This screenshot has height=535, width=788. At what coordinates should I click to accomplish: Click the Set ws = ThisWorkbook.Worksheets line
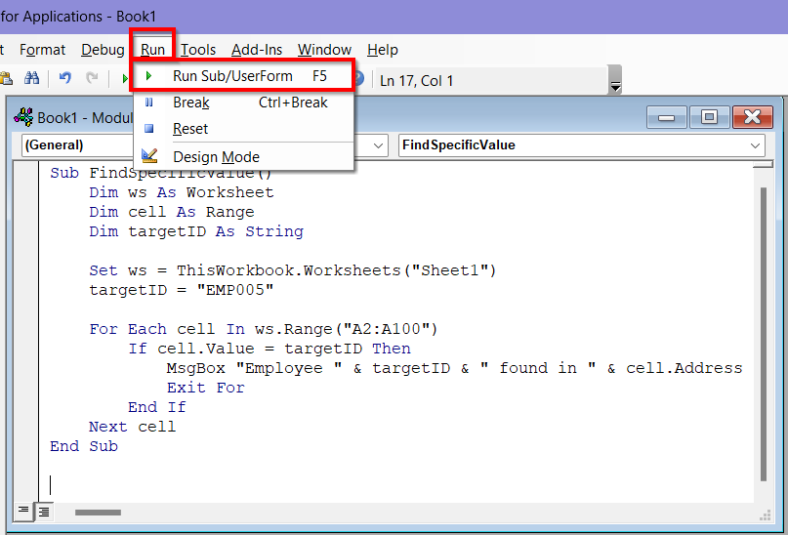292,271
